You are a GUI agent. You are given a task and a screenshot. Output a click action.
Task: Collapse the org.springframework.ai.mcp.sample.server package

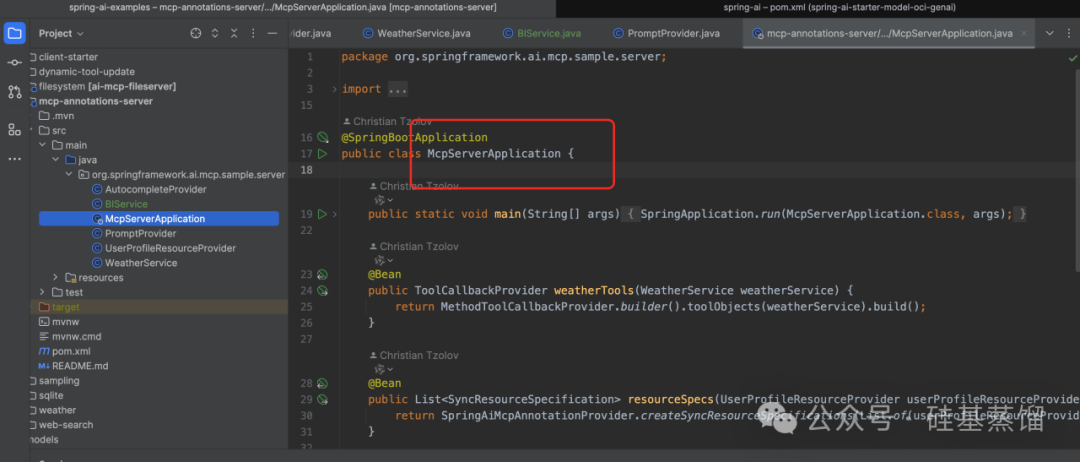(69, 174)
